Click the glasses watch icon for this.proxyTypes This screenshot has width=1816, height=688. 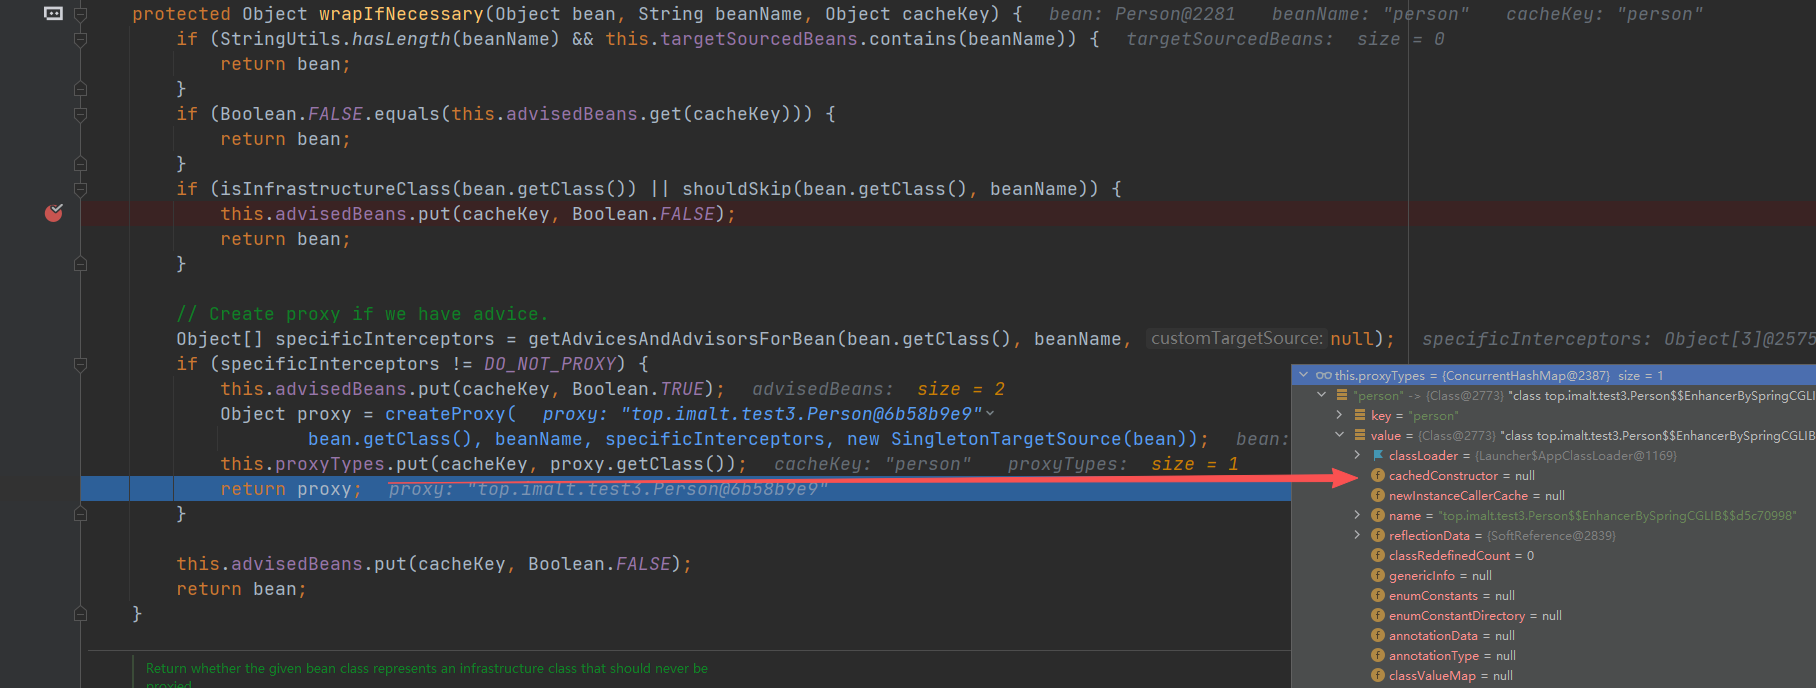coord(1323,376)
